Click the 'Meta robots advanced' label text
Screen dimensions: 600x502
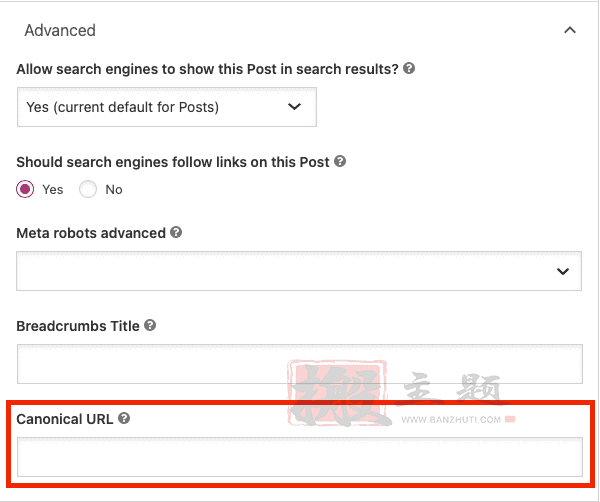point(91,233)
